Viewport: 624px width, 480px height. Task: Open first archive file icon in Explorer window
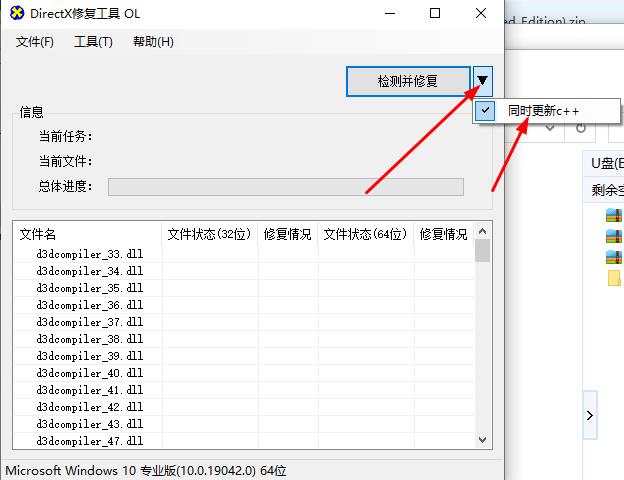click(x=614, y=215)
